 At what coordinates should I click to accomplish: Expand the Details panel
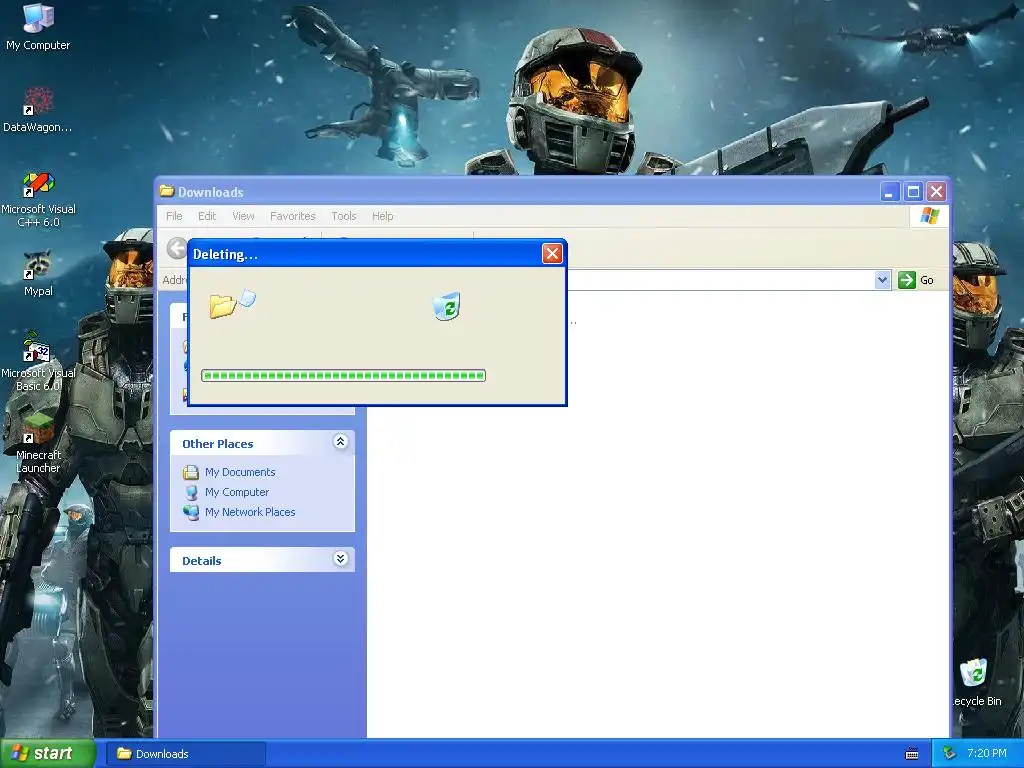click(340, 558)
